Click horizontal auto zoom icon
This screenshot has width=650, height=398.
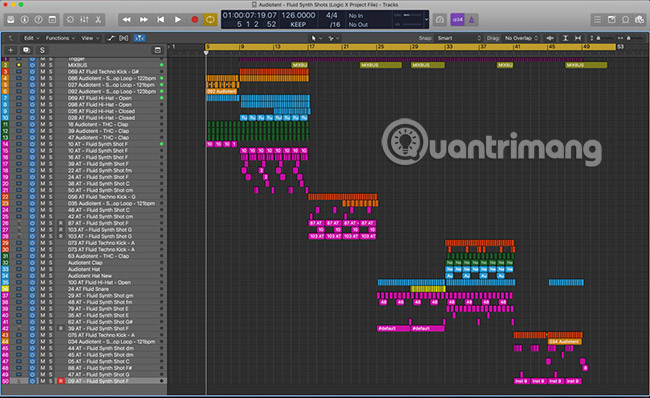(577, 38)
